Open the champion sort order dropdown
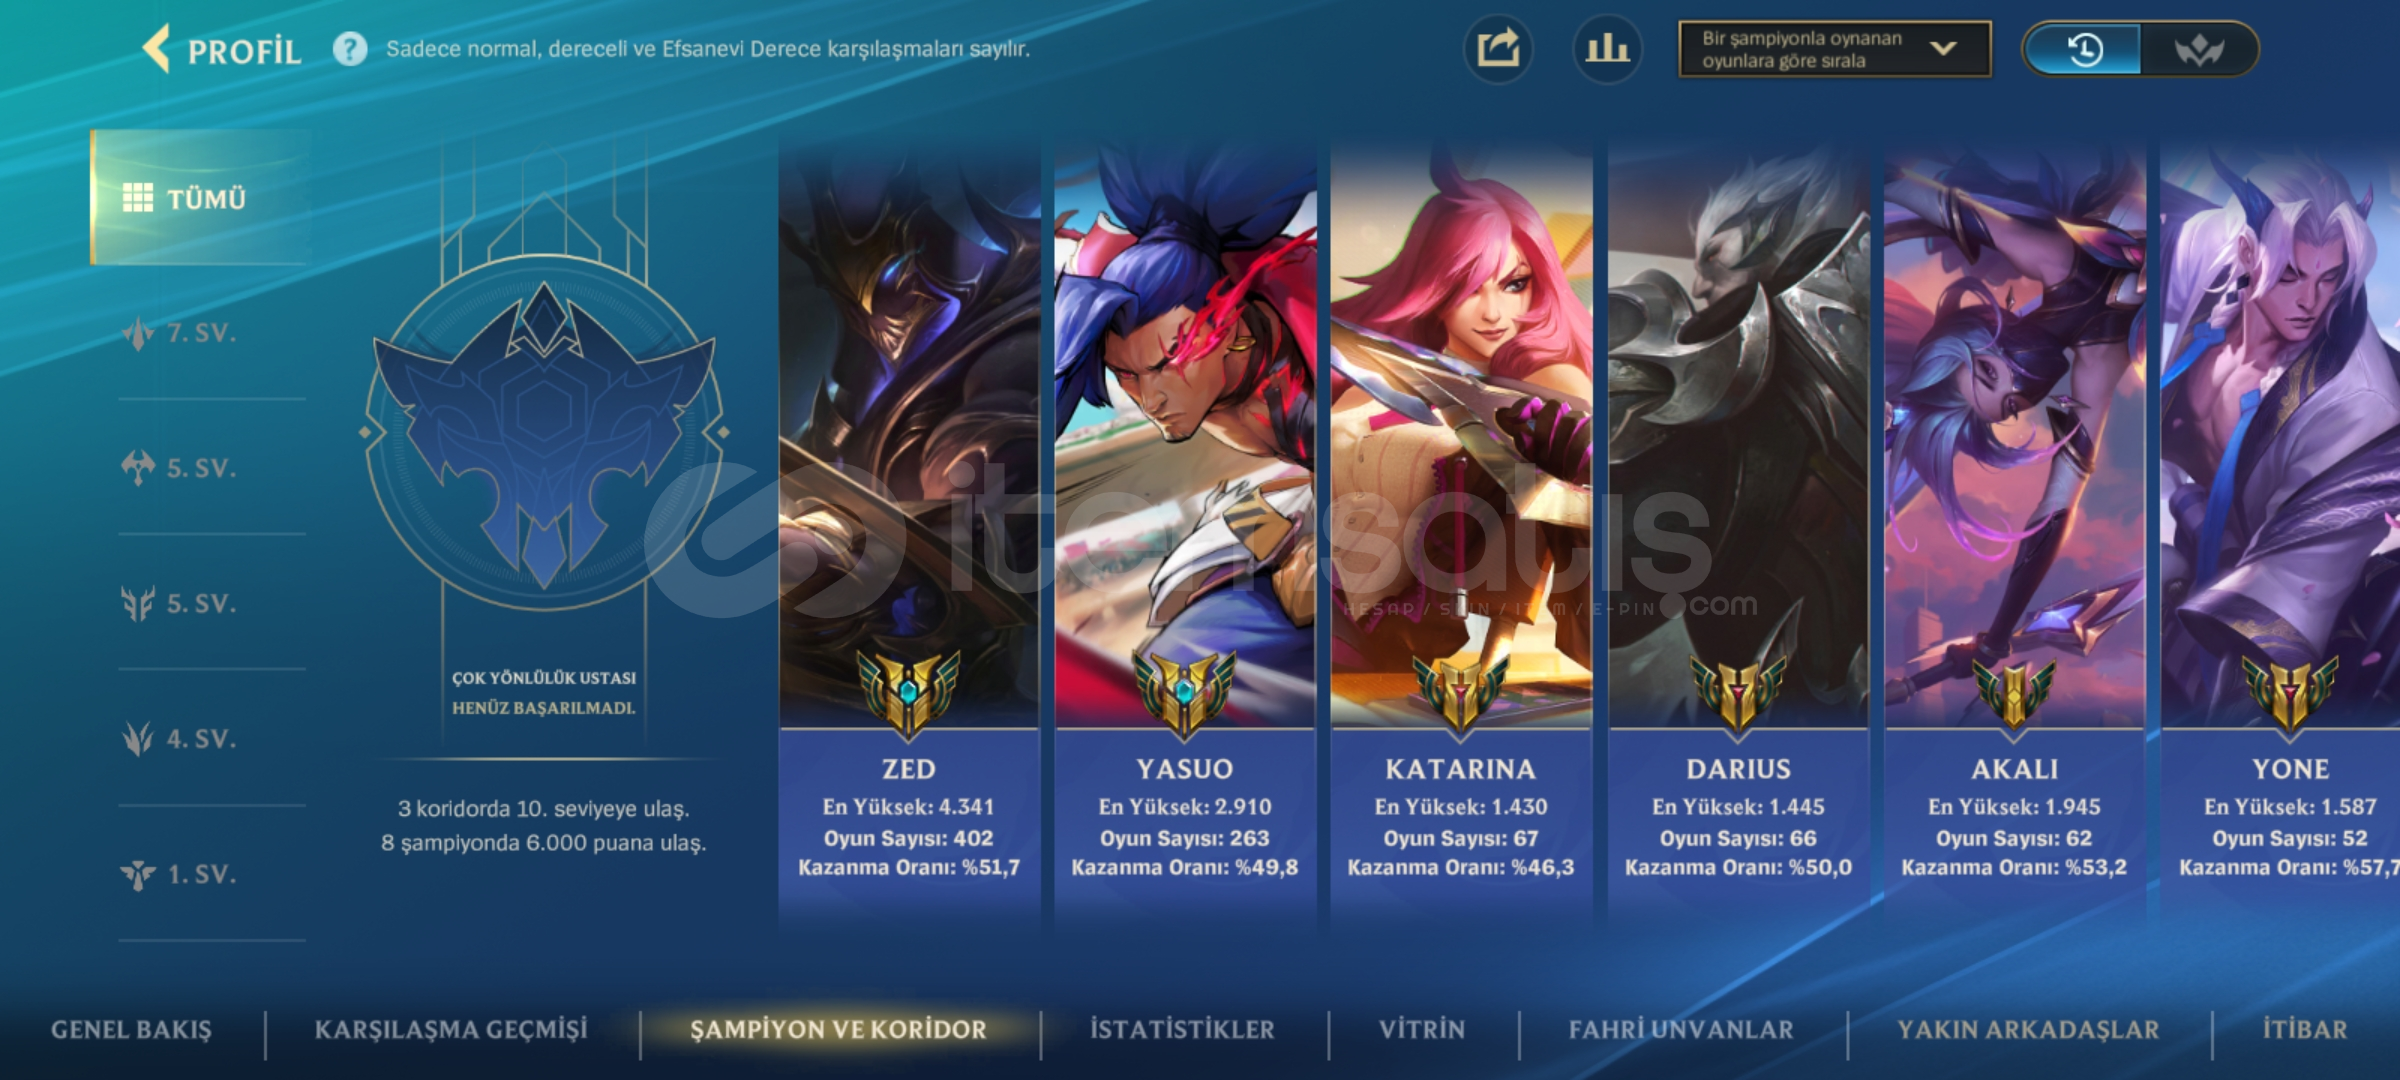The width and height of the screenshot is (2400, 1080). 1834,49
